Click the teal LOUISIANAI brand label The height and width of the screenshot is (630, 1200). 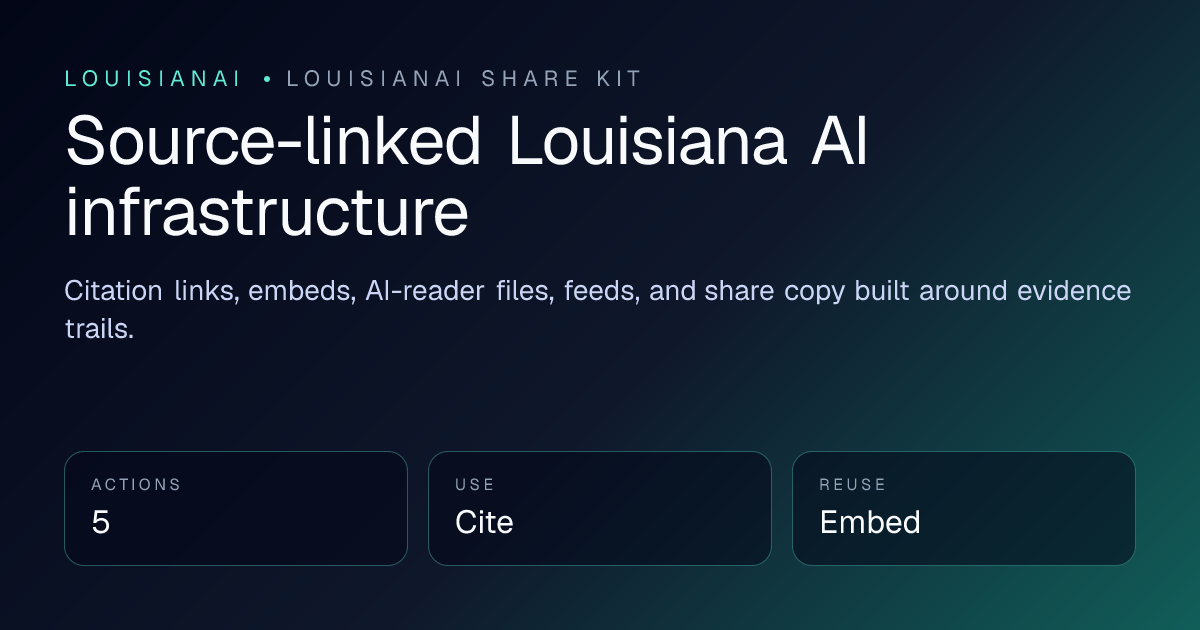tap(153, 80)
